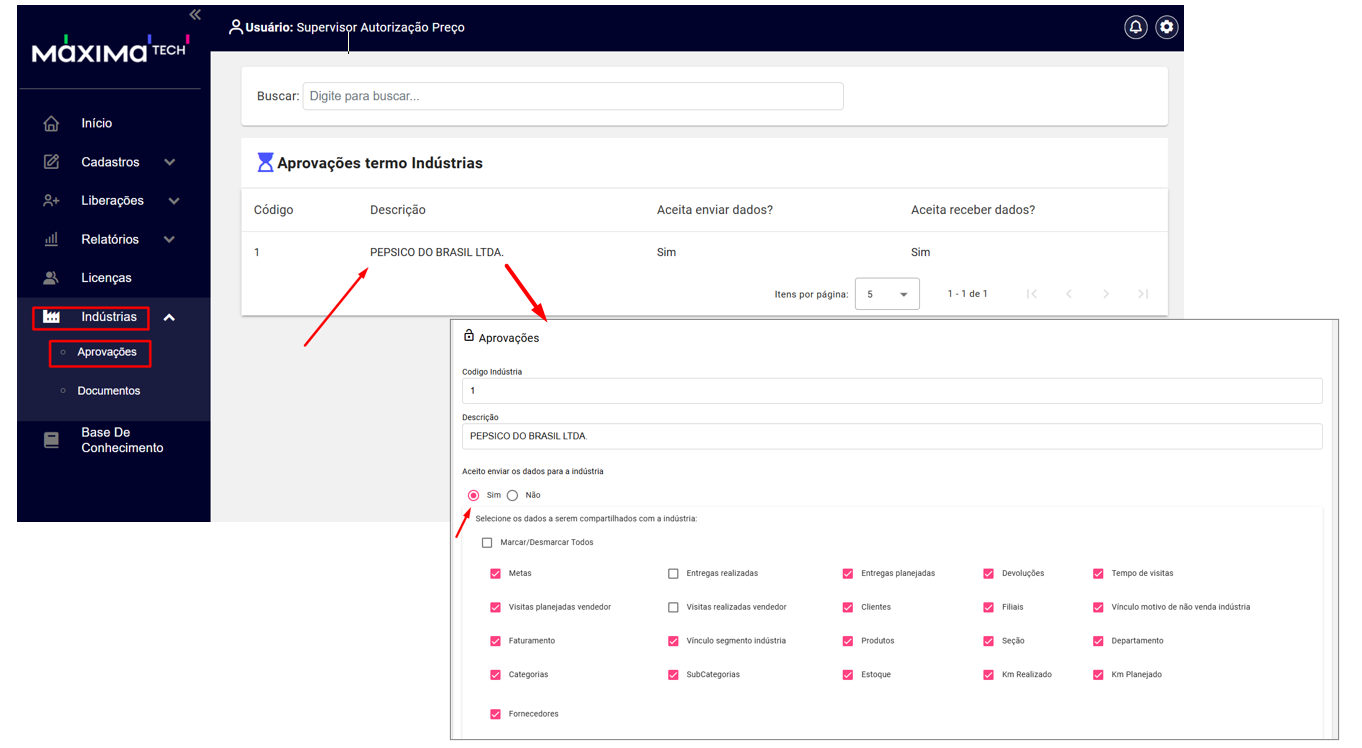The height and width of the screenshot is (748, 1362).
Task: Click the Base De Conhecimento book icon
Action: click(51, 440)
